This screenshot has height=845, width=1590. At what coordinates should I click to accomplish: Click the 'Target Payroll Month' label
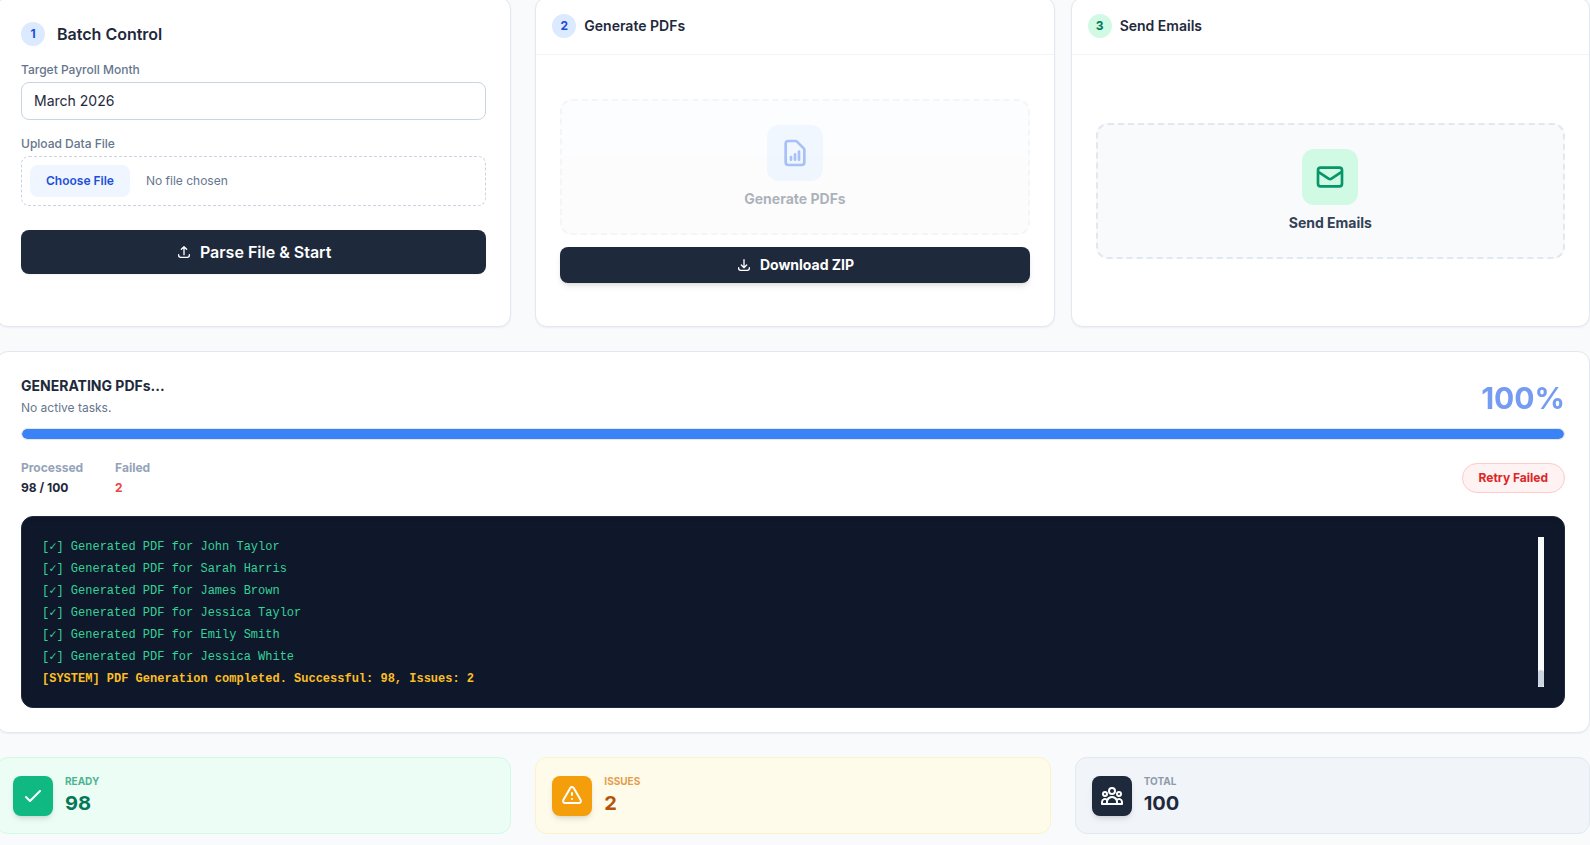80,70
